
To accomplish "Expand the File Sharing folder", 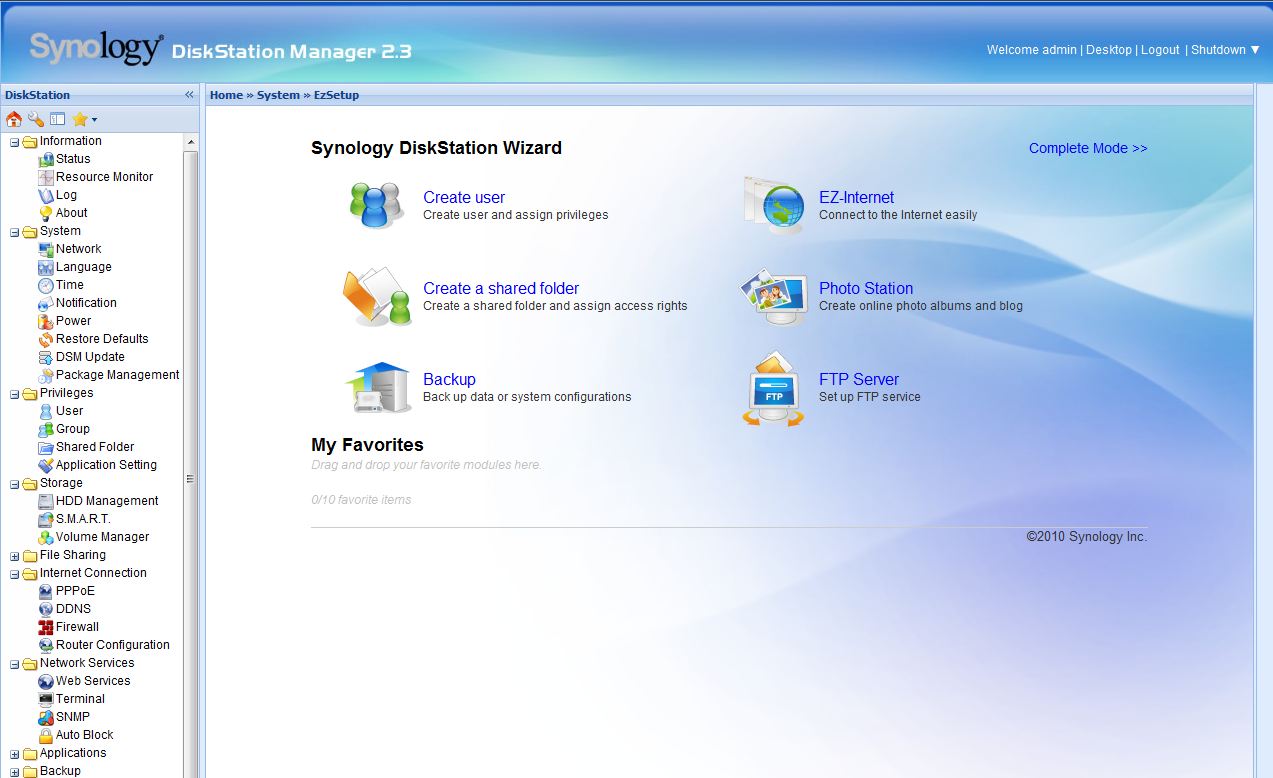I will 14,556.
